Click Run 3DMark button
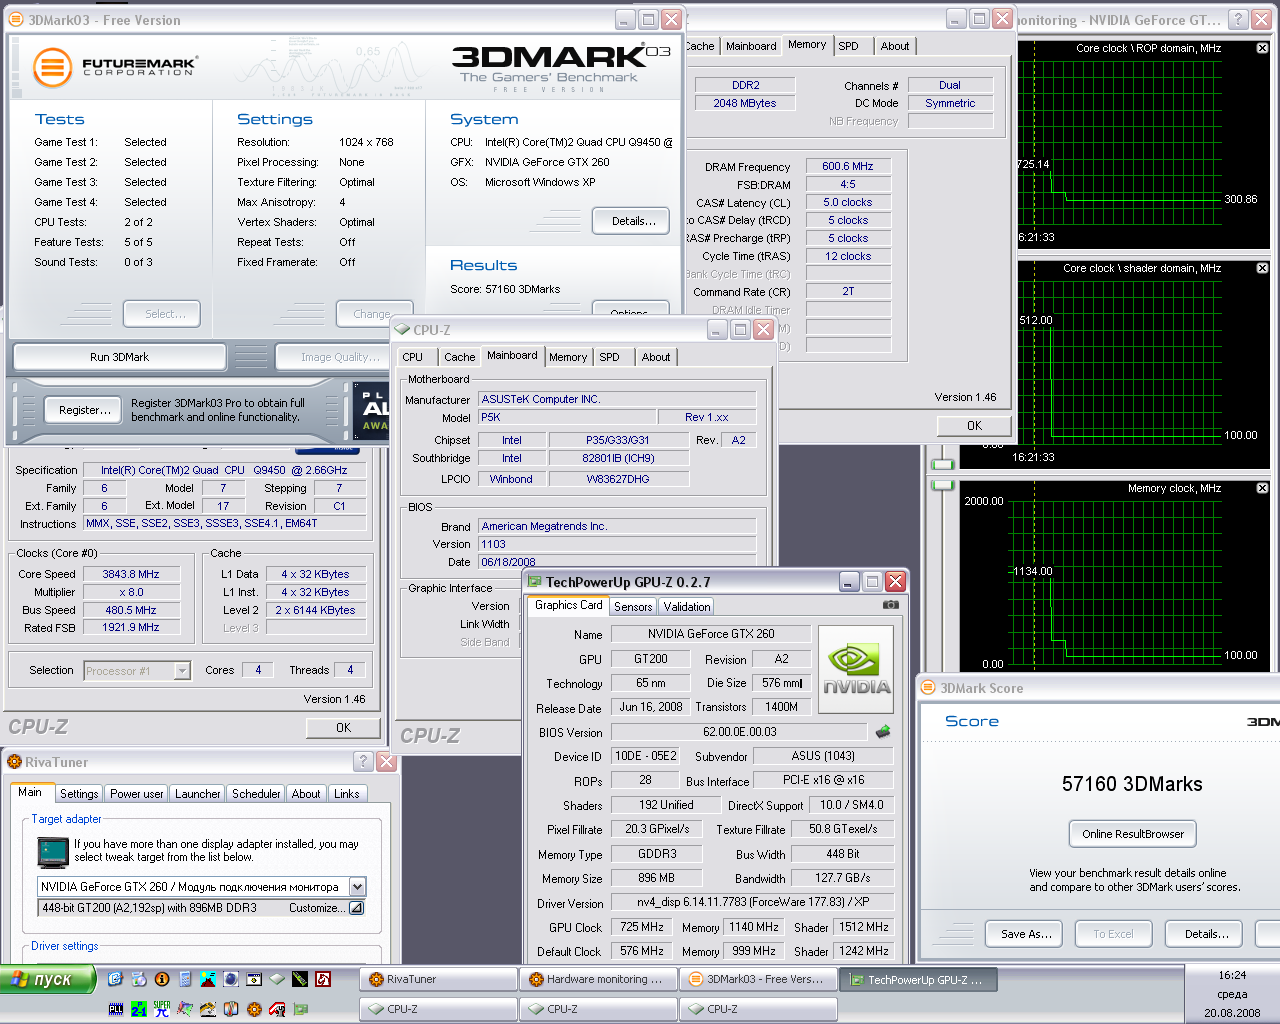Image resolution: width=1280 pixels, height=1024 pixels. point(119,357)
